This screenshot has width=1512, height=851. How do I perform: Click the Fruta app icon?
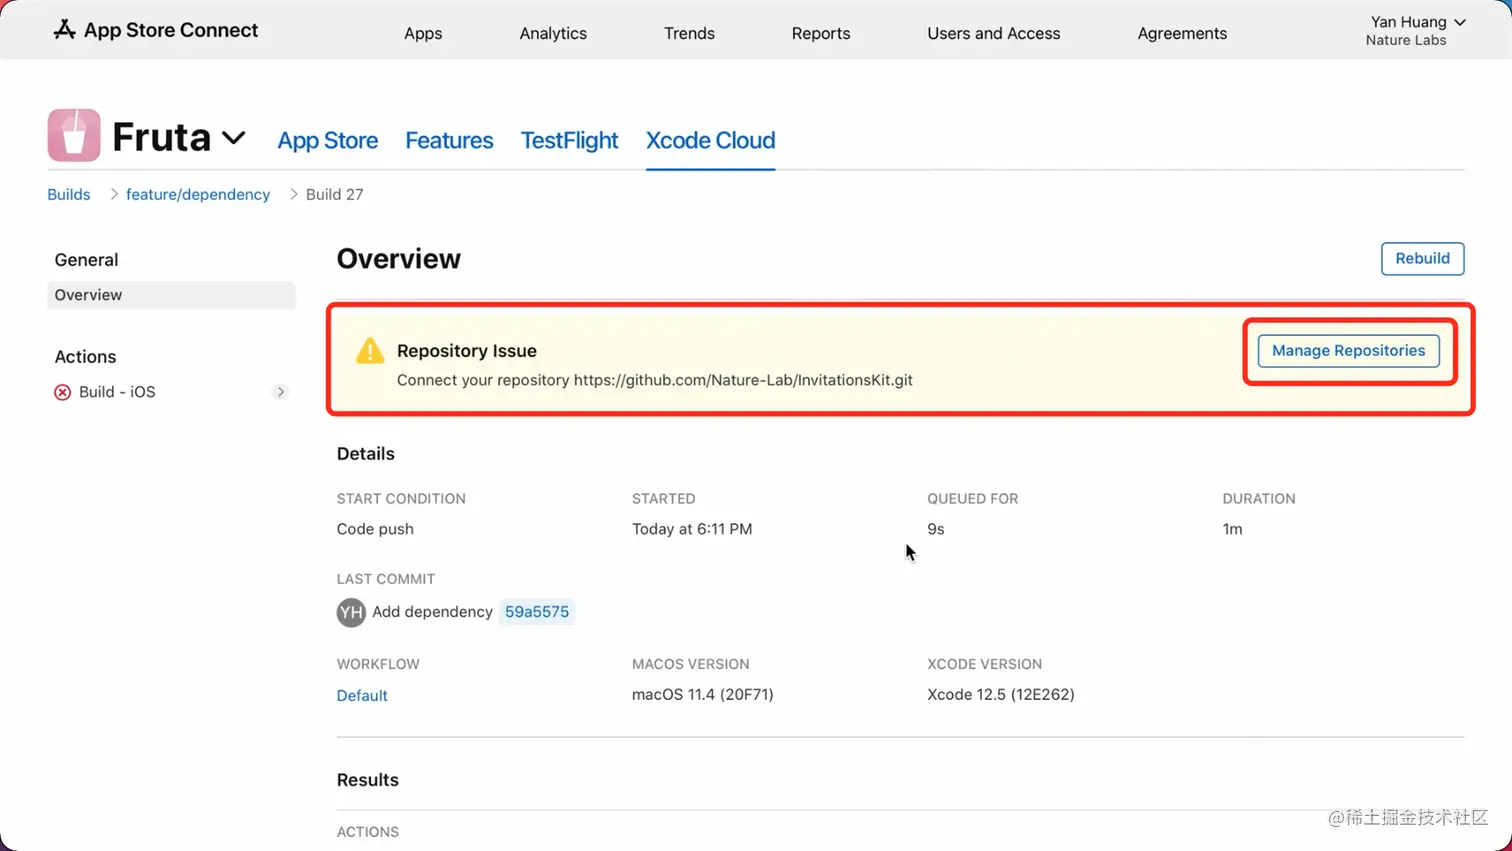click(x=74, y=135)
